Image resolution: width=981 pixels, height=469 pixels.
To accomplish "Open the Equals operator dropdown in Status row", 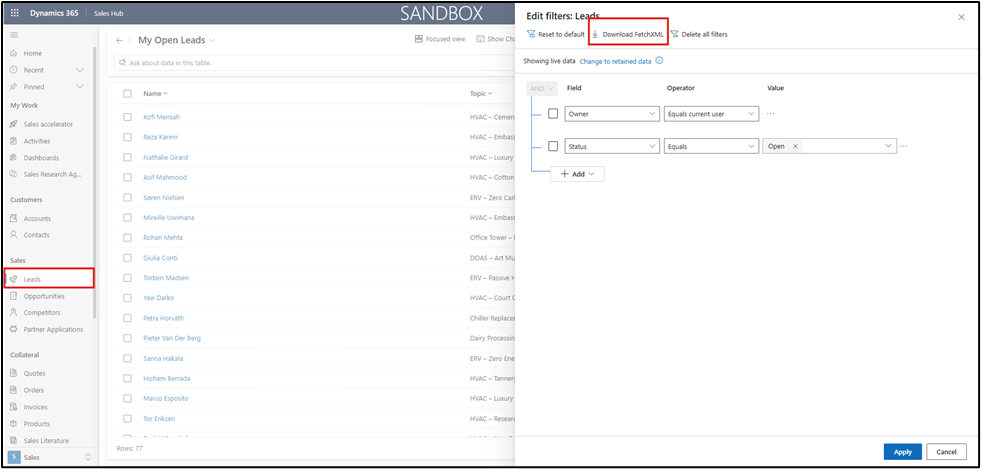I will (711, 146).
